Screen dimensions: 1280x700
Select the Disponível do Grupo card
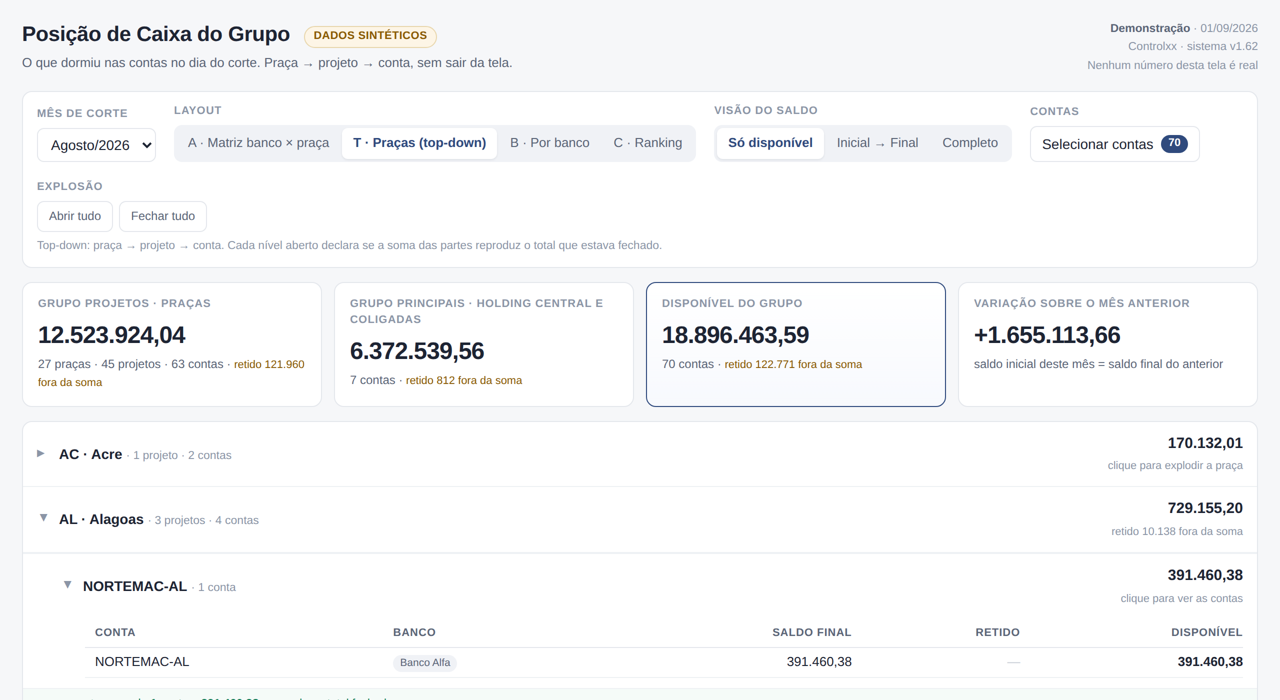click(796, 345)
